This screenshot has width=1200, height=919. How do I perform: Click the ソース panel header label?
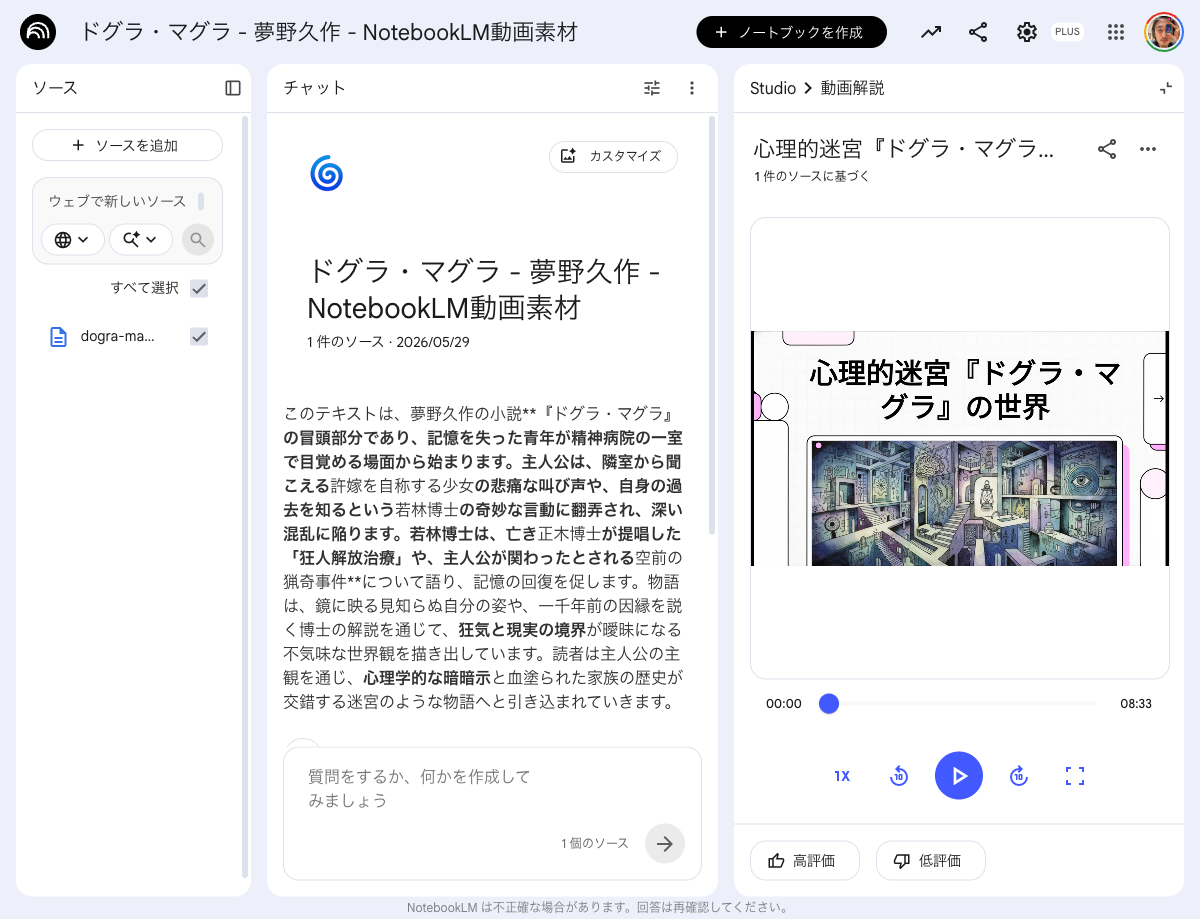point(55,88)
